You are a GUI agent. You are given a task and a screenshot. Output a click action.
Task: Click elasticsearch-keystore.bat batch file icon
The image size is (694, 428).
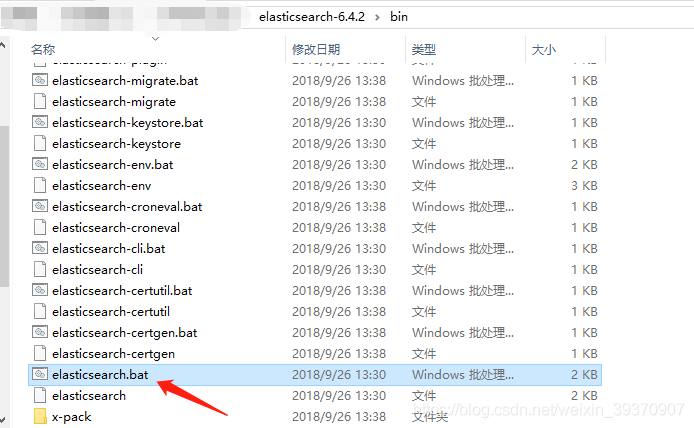tap(40, 122)
